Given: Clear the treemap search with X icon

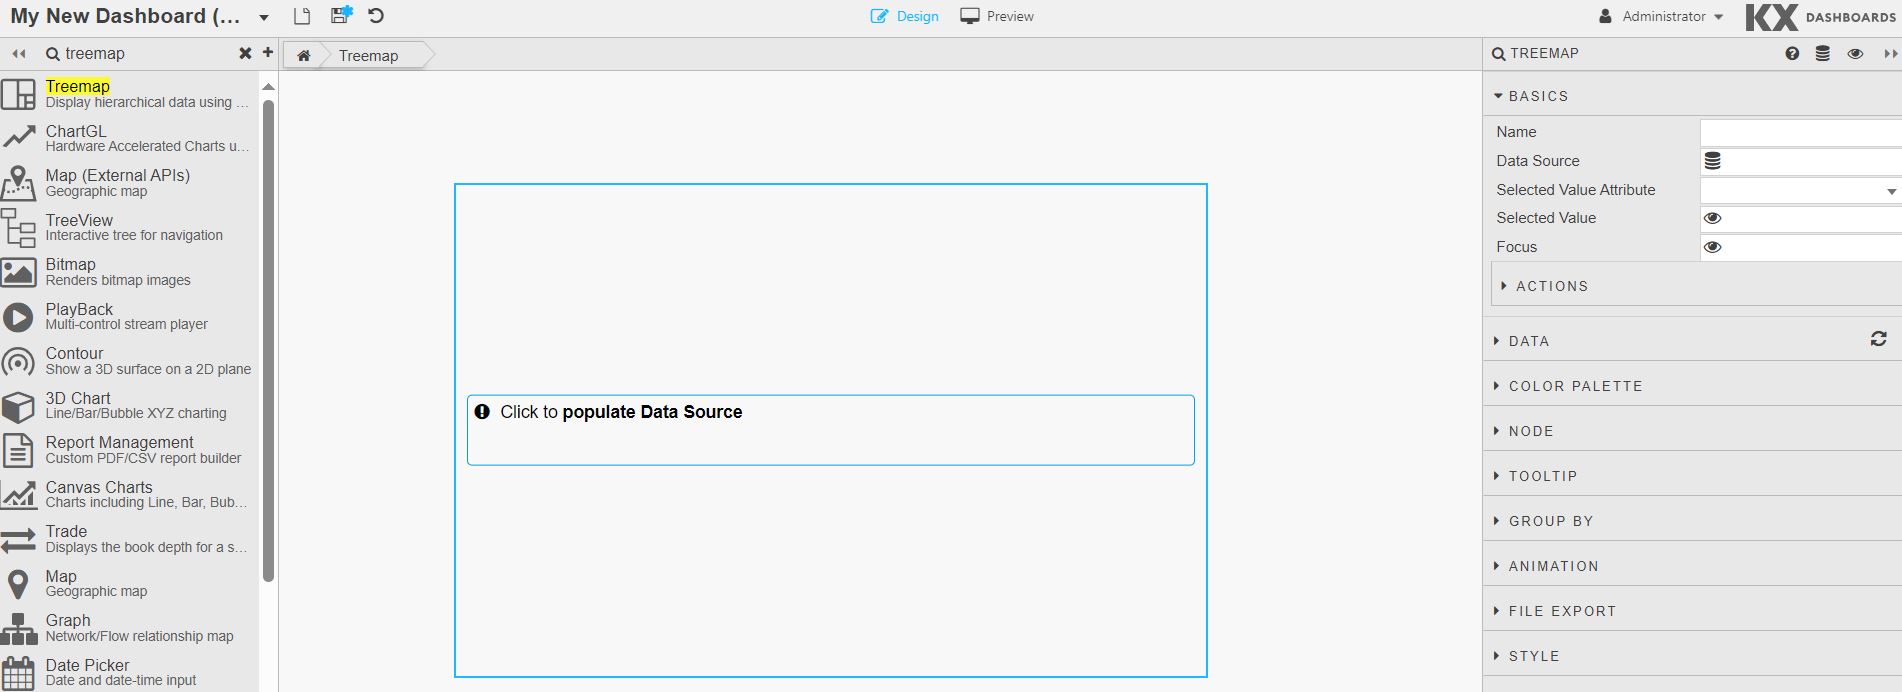Looking at the screenshot, I should [x=245, y=54].
